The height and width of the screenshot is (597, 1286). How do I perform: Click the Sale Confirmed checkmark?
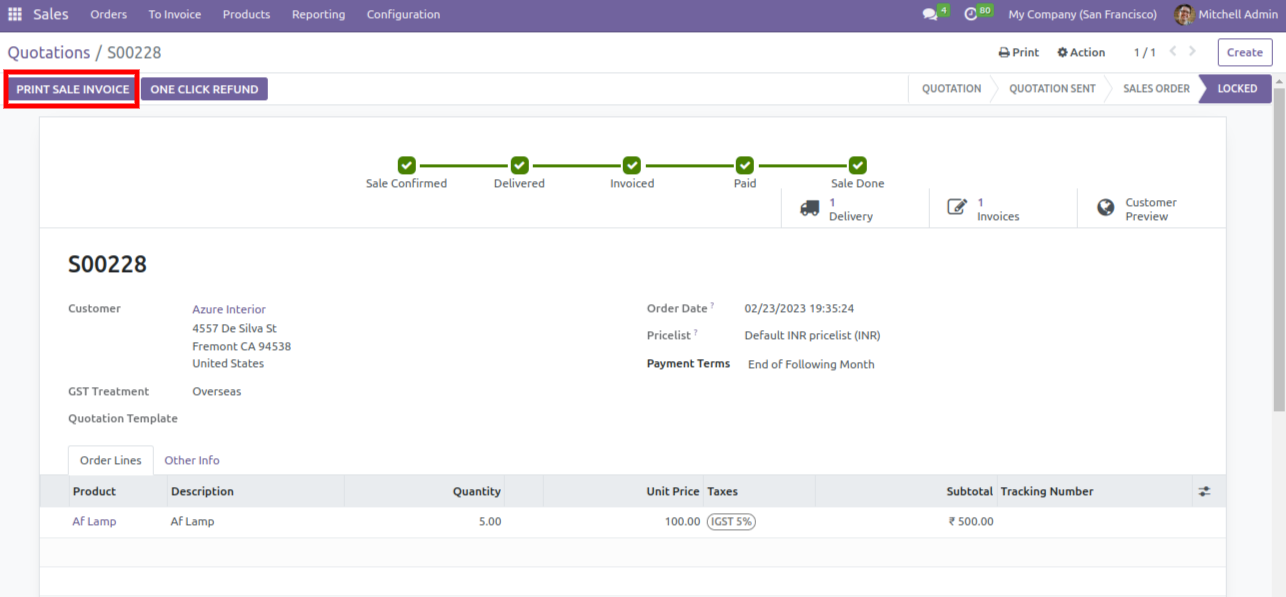click(x=406, y=166)
